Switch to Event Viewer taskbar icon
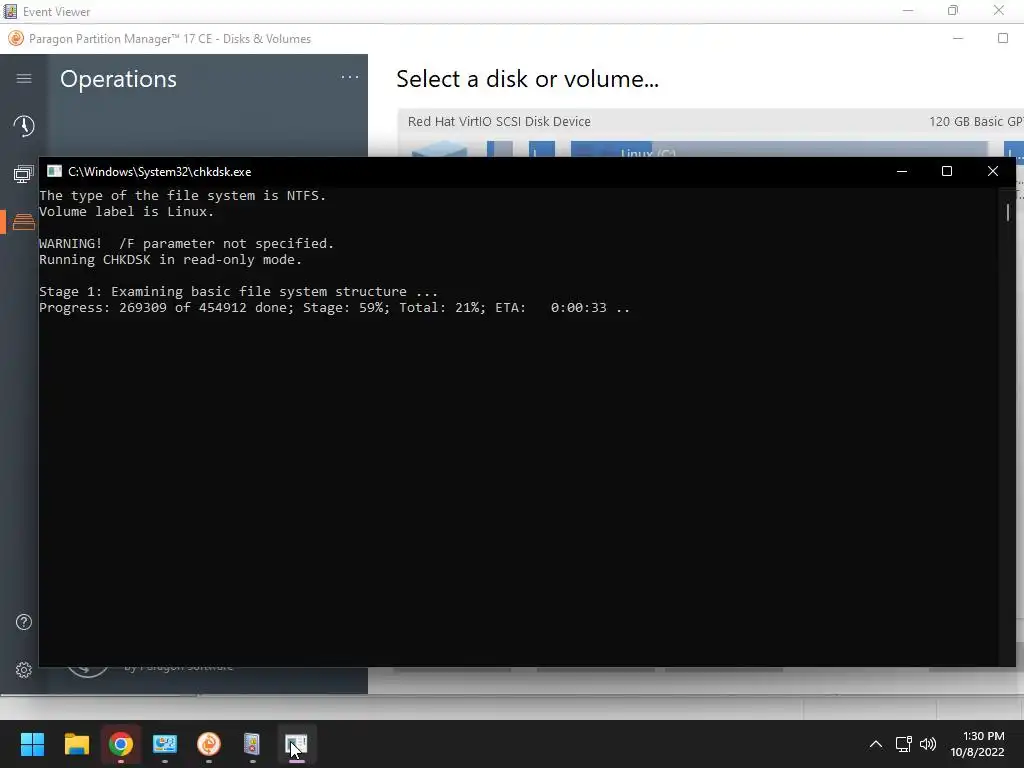 pyautogui.click(x=252, y=744)
